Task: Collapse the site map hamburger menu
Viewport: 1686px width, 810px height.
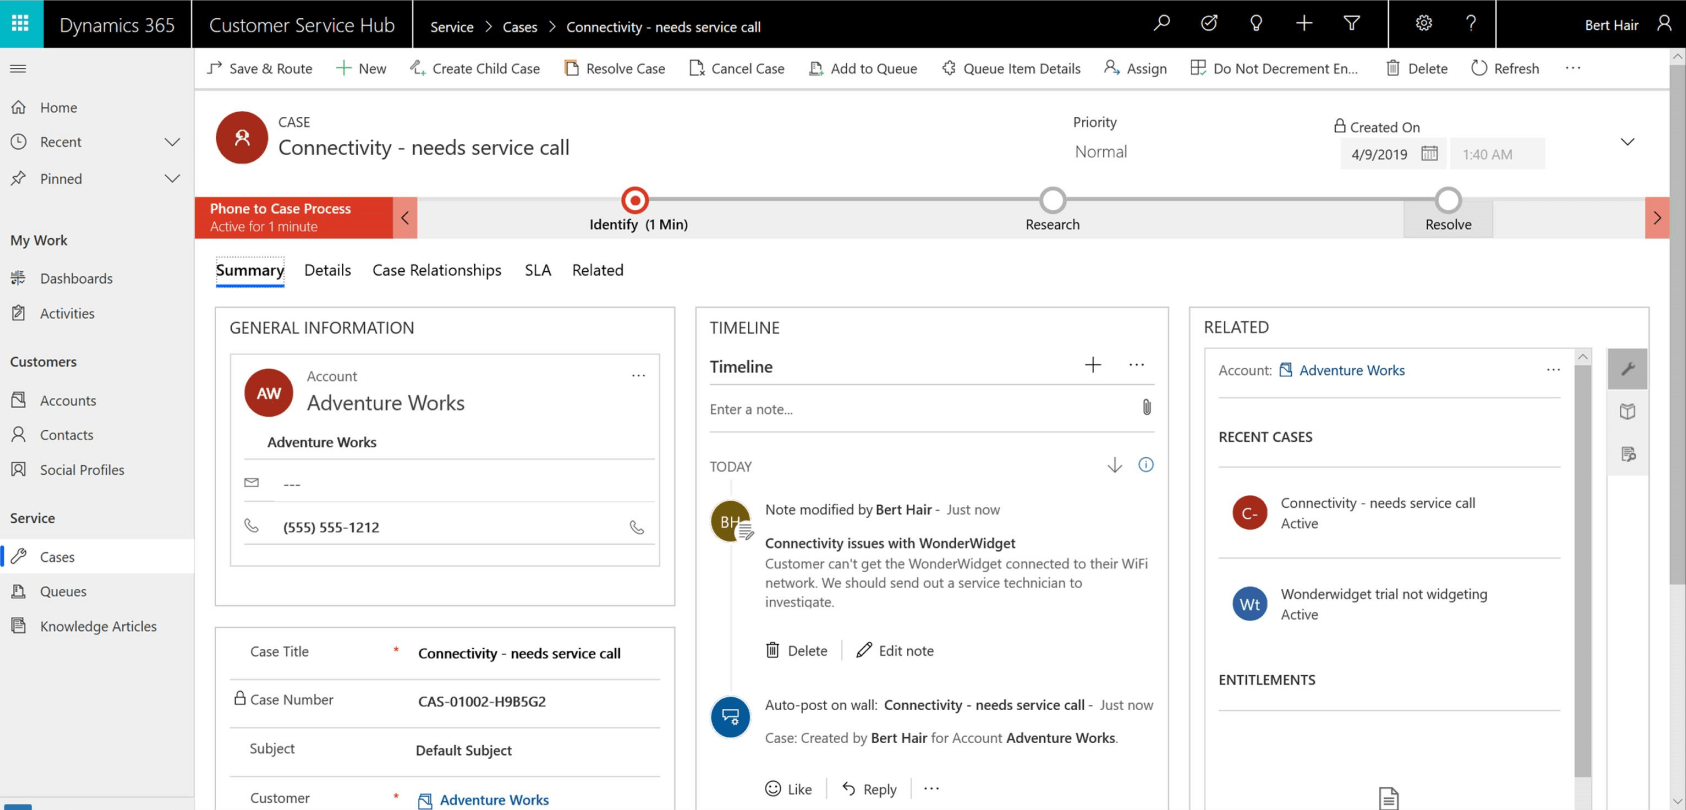Action: point(18,69)
